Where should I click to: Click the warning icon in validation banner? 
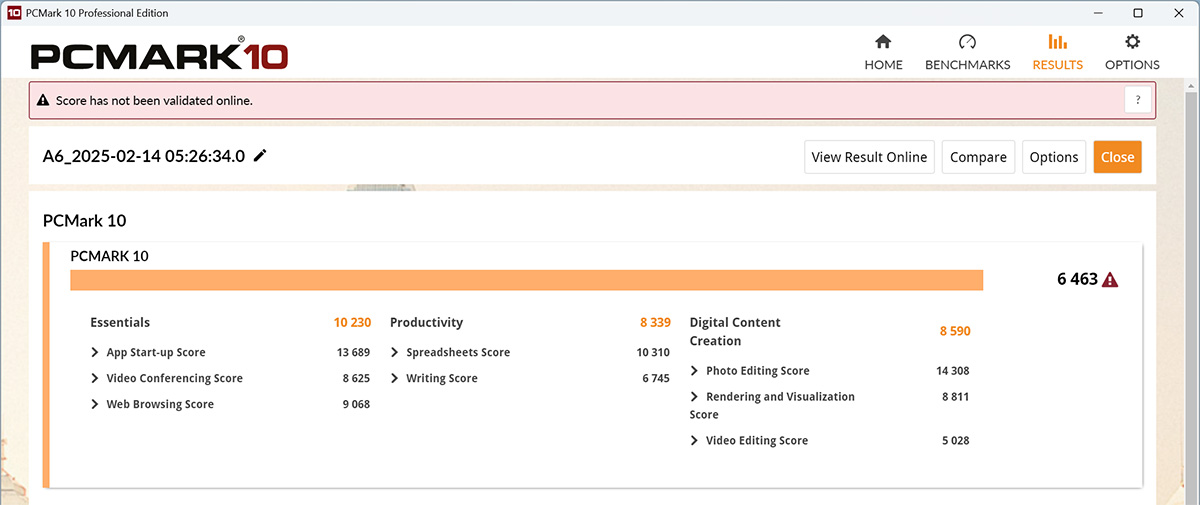43,101
